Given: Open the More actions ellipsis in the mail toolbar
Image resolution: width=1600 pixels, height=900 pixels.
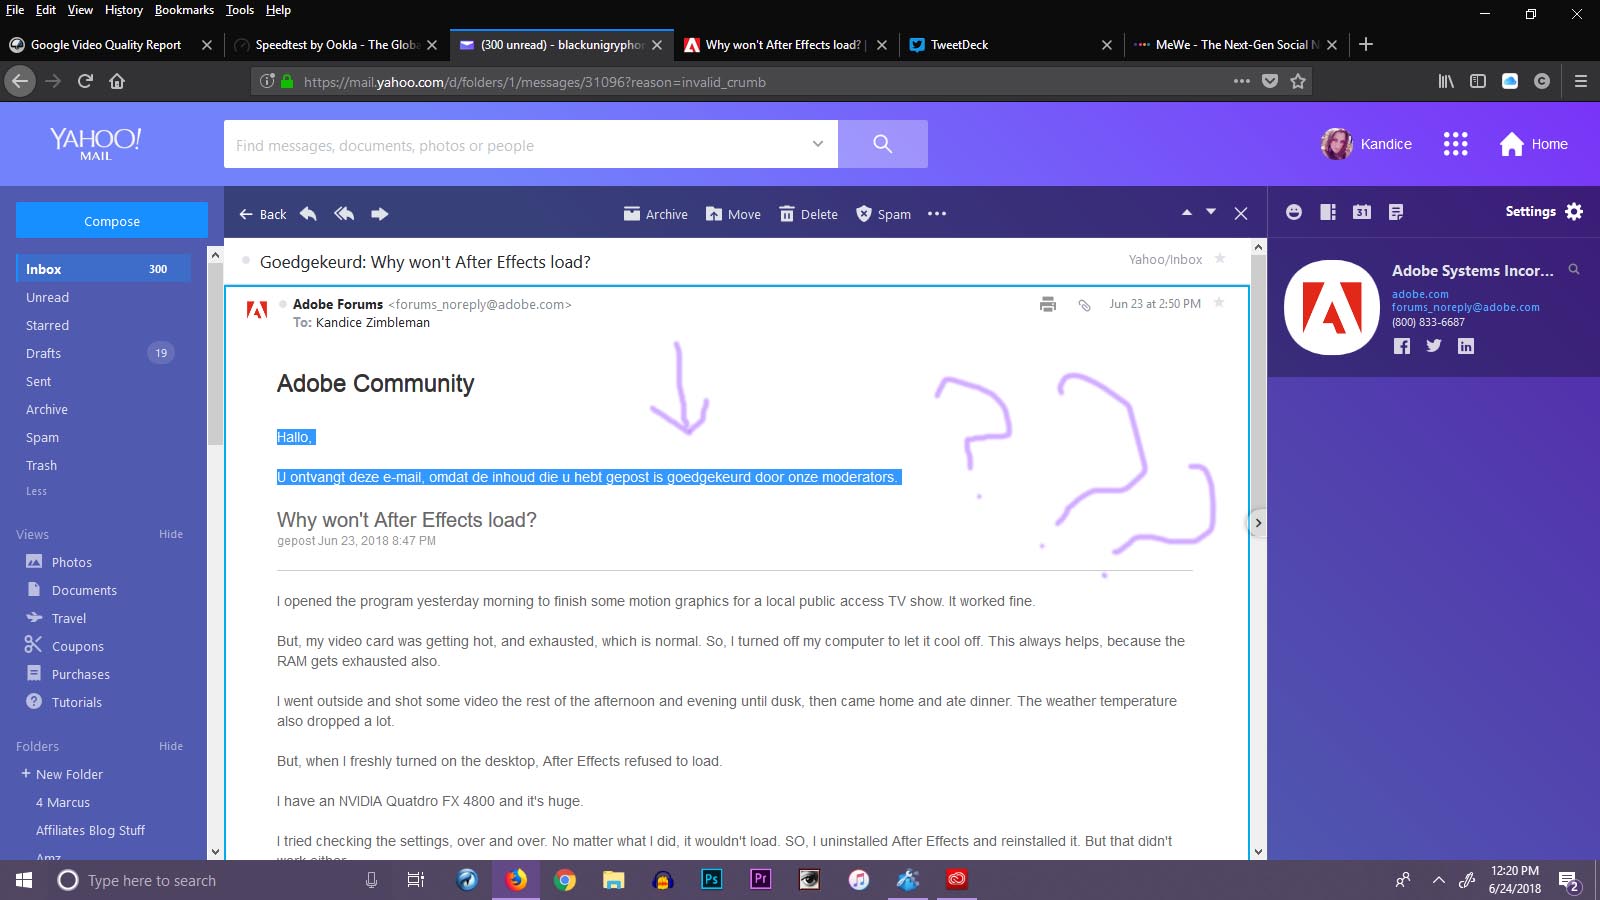Looking at the screenshot, I should coord(937,214).
